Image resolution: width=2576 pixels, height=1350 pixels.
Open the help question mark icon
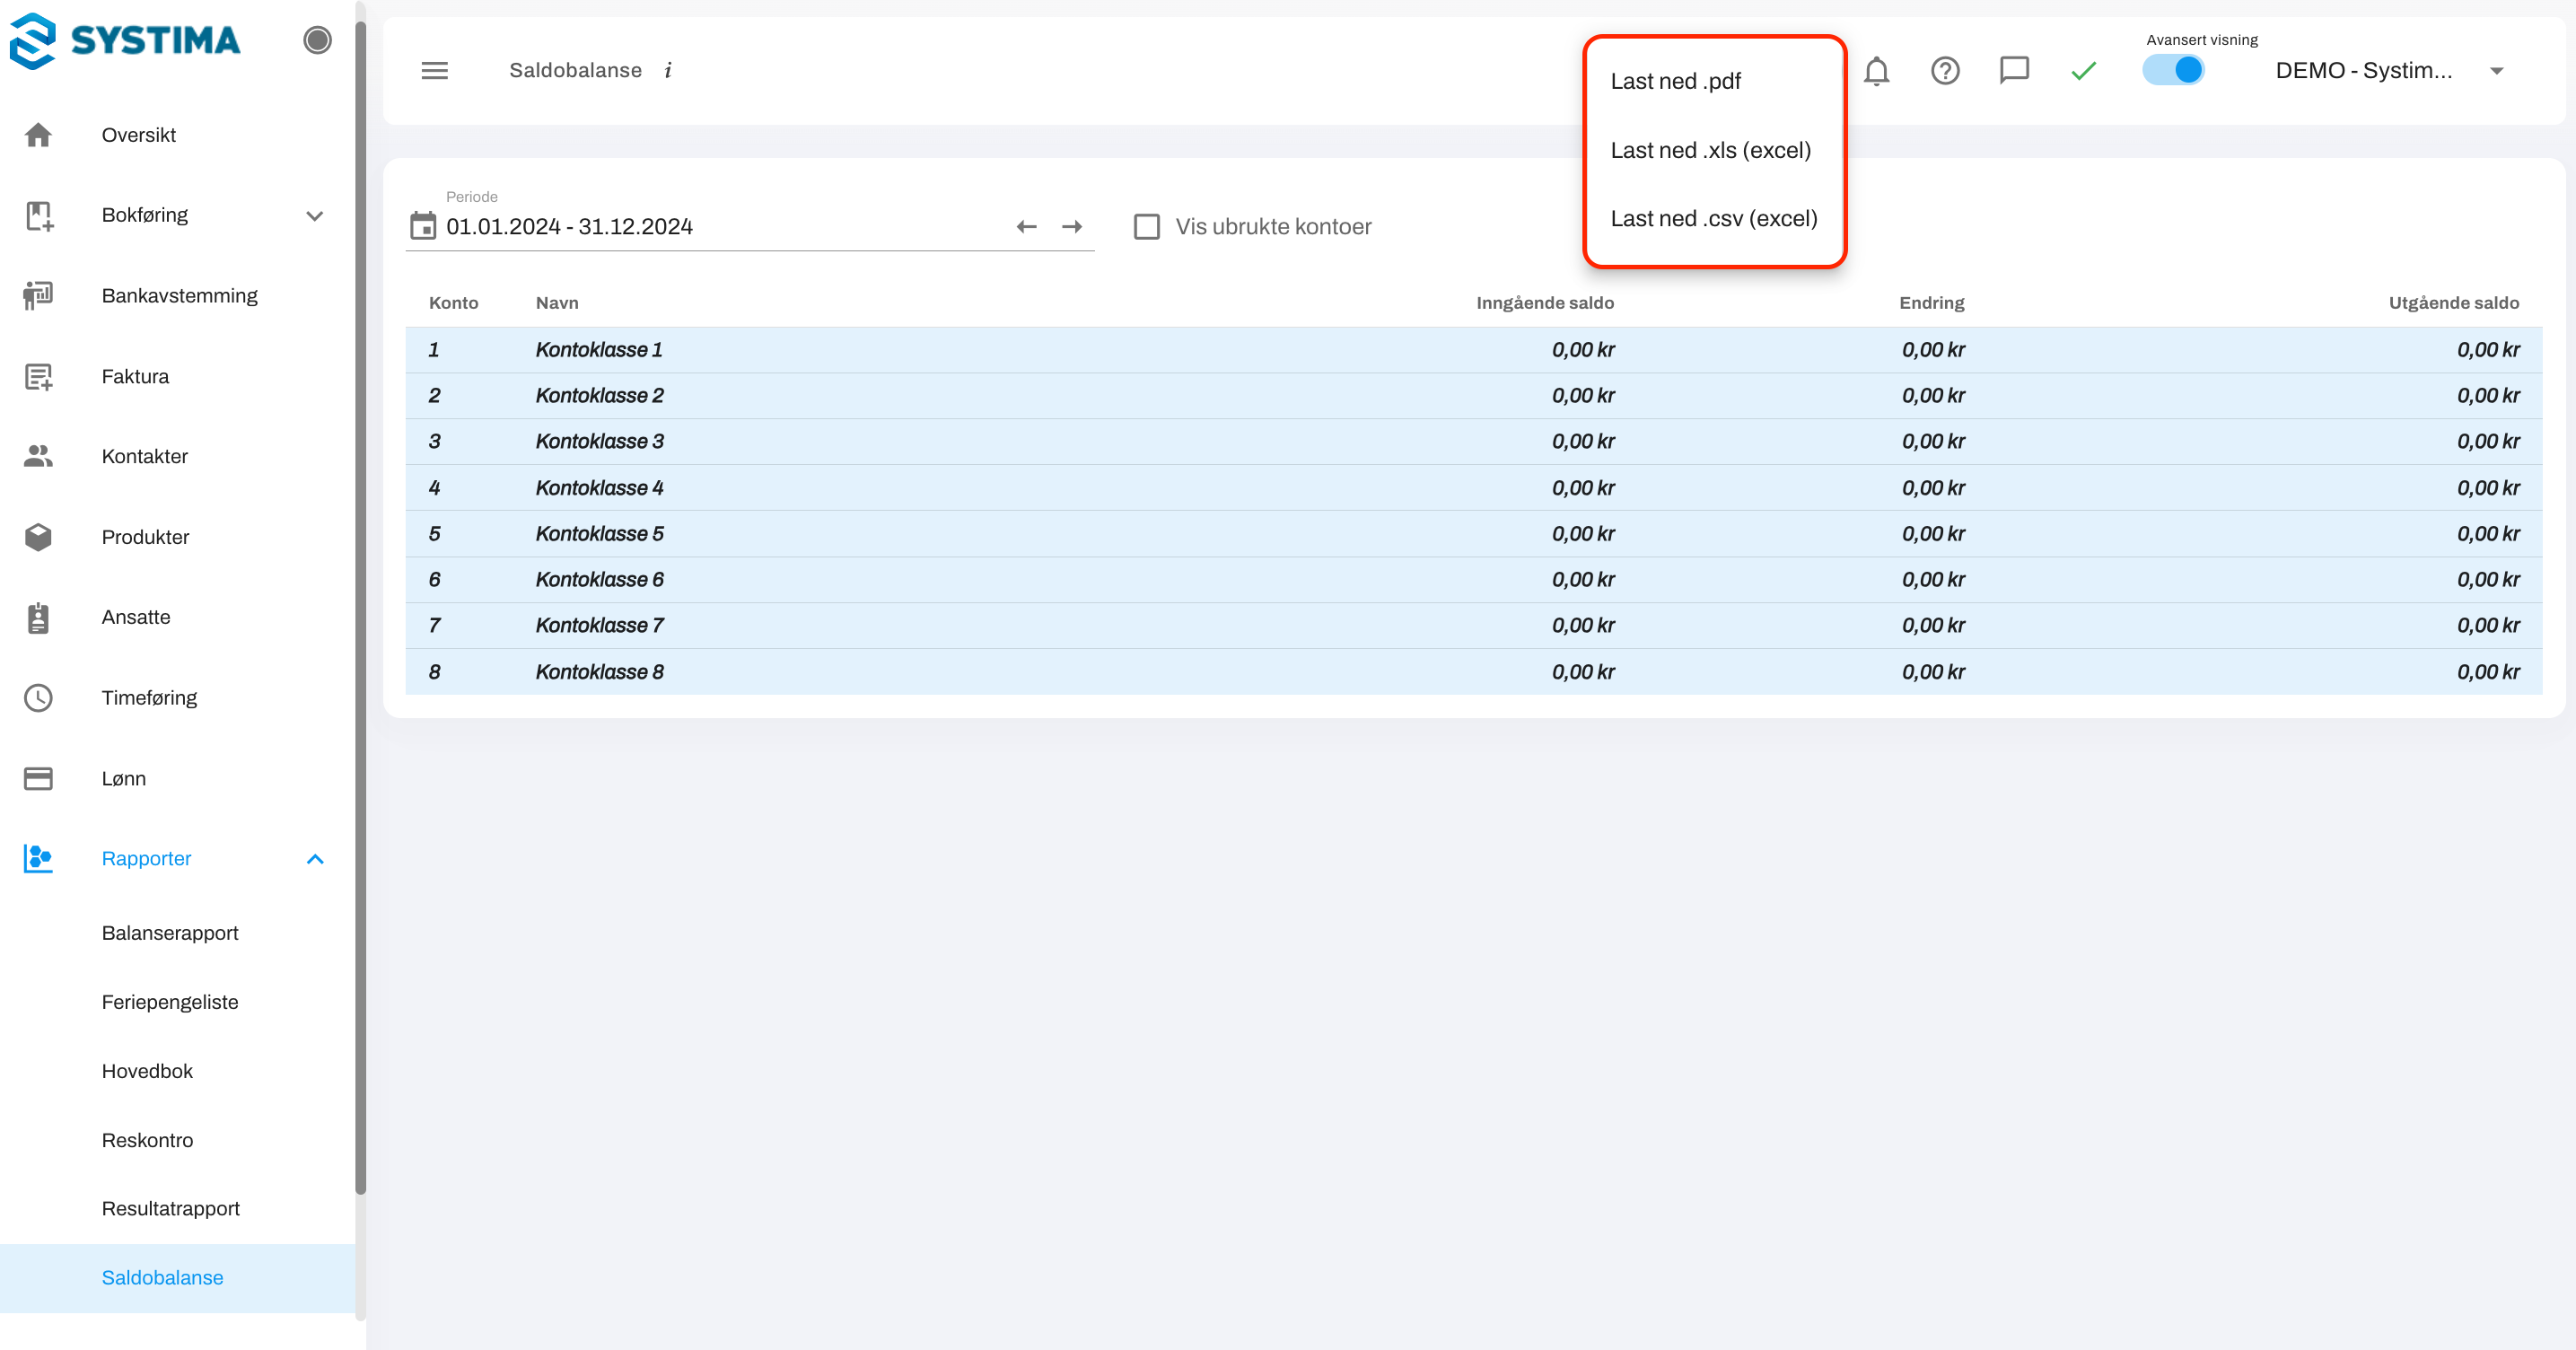click(1944, 71)
